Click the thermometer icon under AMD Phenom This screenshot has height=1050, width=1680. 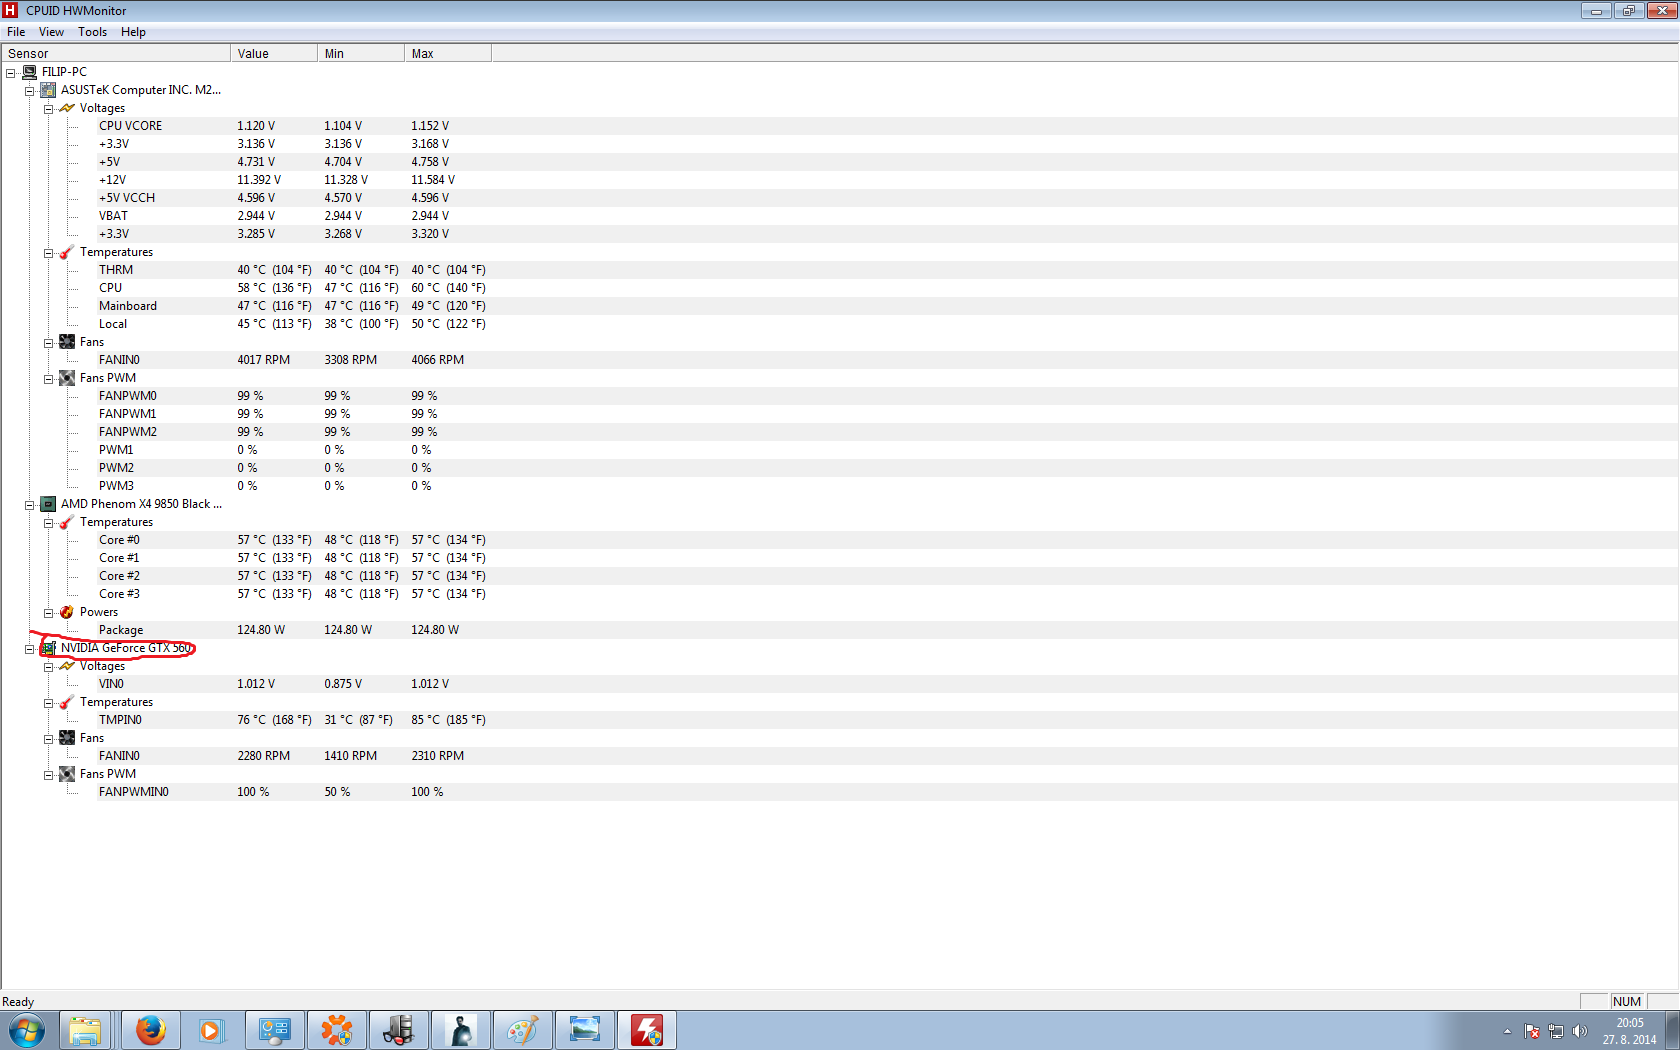coord(67,522)
